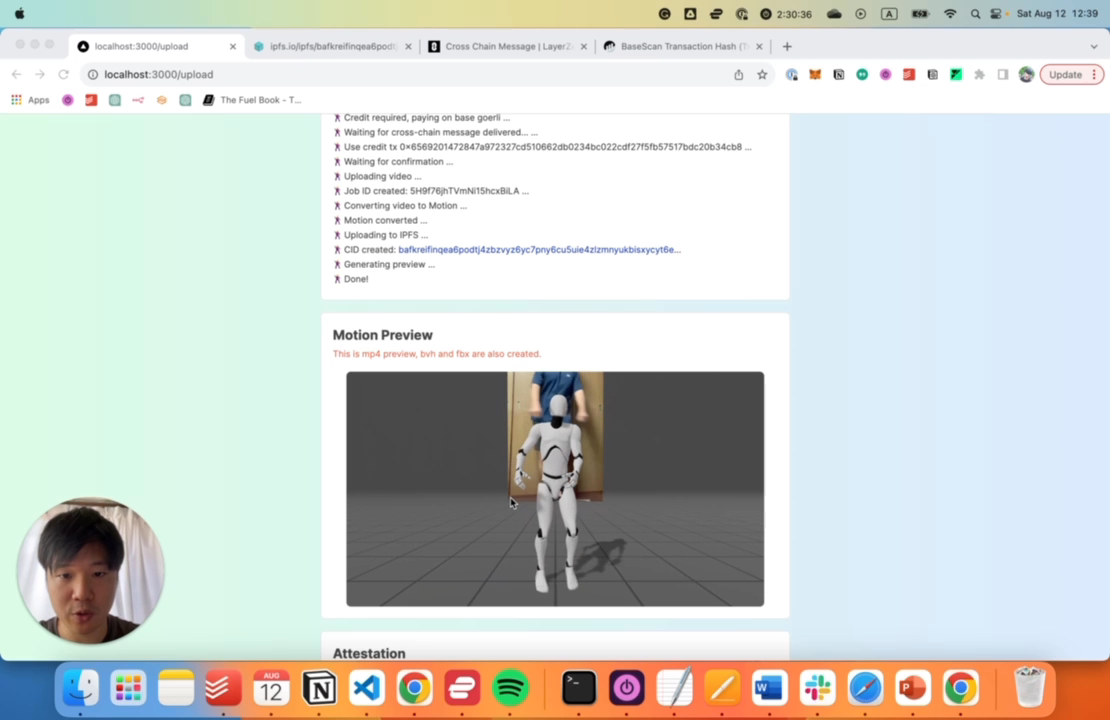Open Calendar from the Dock
The width and height of the screenshot is (1110, 720).
tap(271, 687)
